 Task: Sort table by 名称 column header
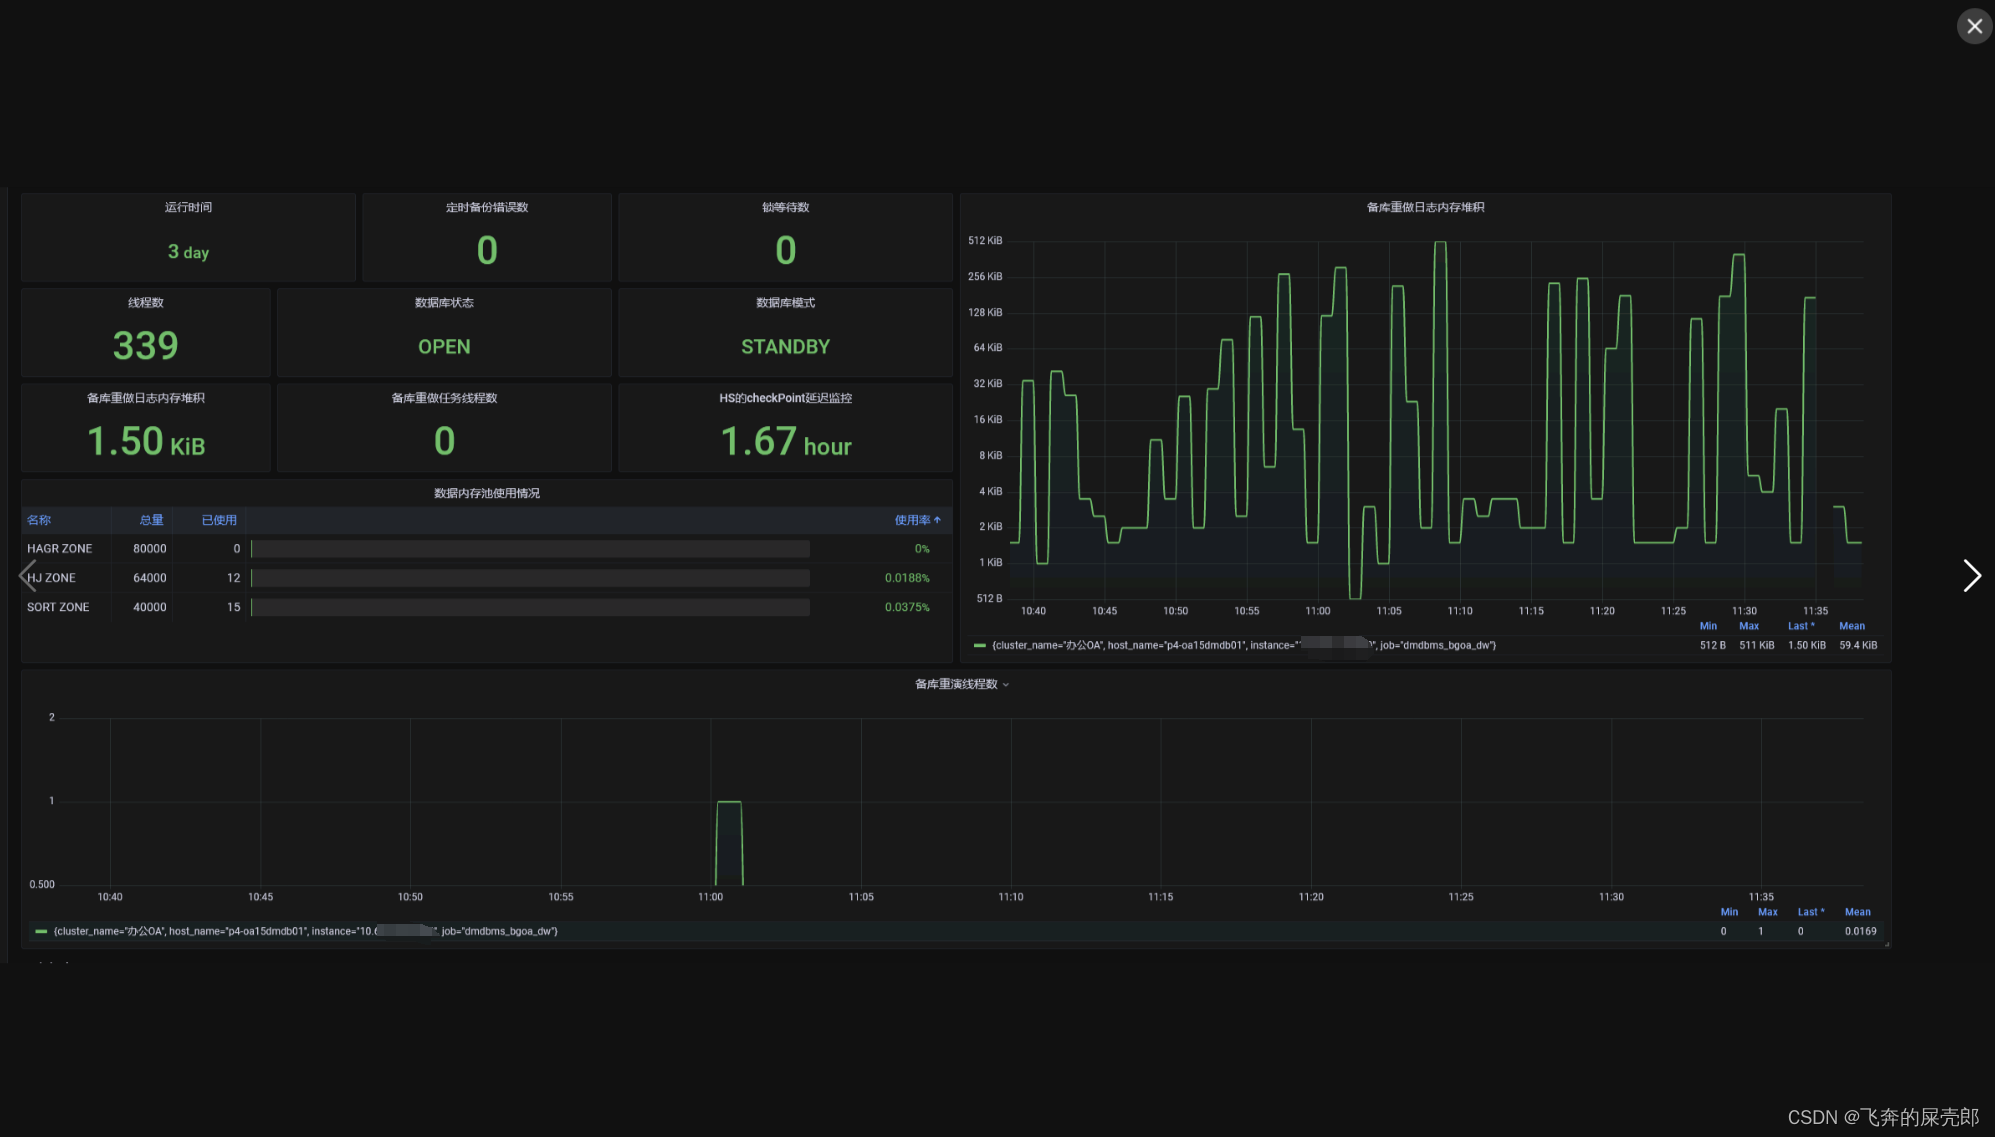[39, 520]
